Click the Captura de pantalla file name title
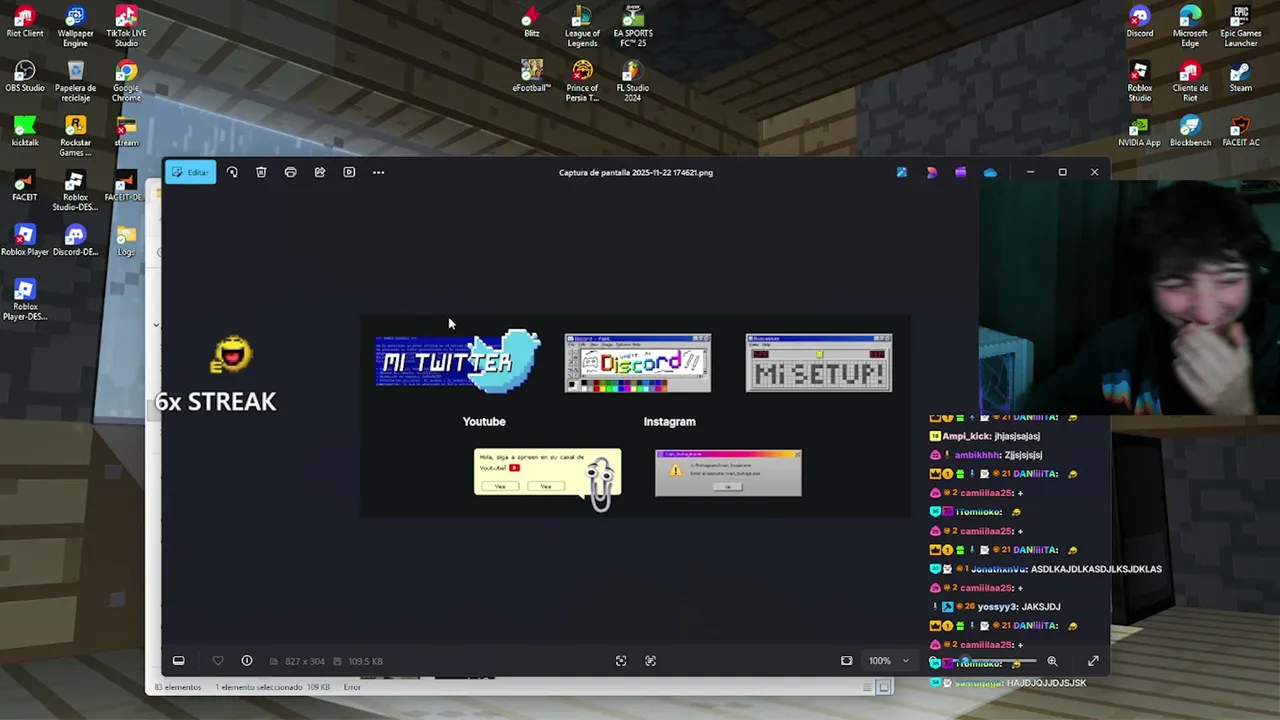The image size is (1280, 720). coord(636,172)
